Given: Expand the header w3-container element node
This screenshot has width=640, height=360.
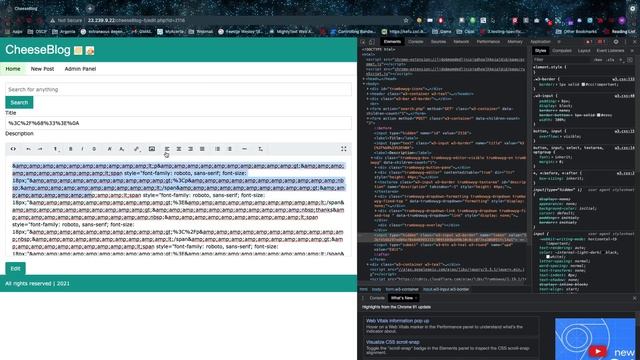Looking at the screenshot, I should tap(368, 94).
